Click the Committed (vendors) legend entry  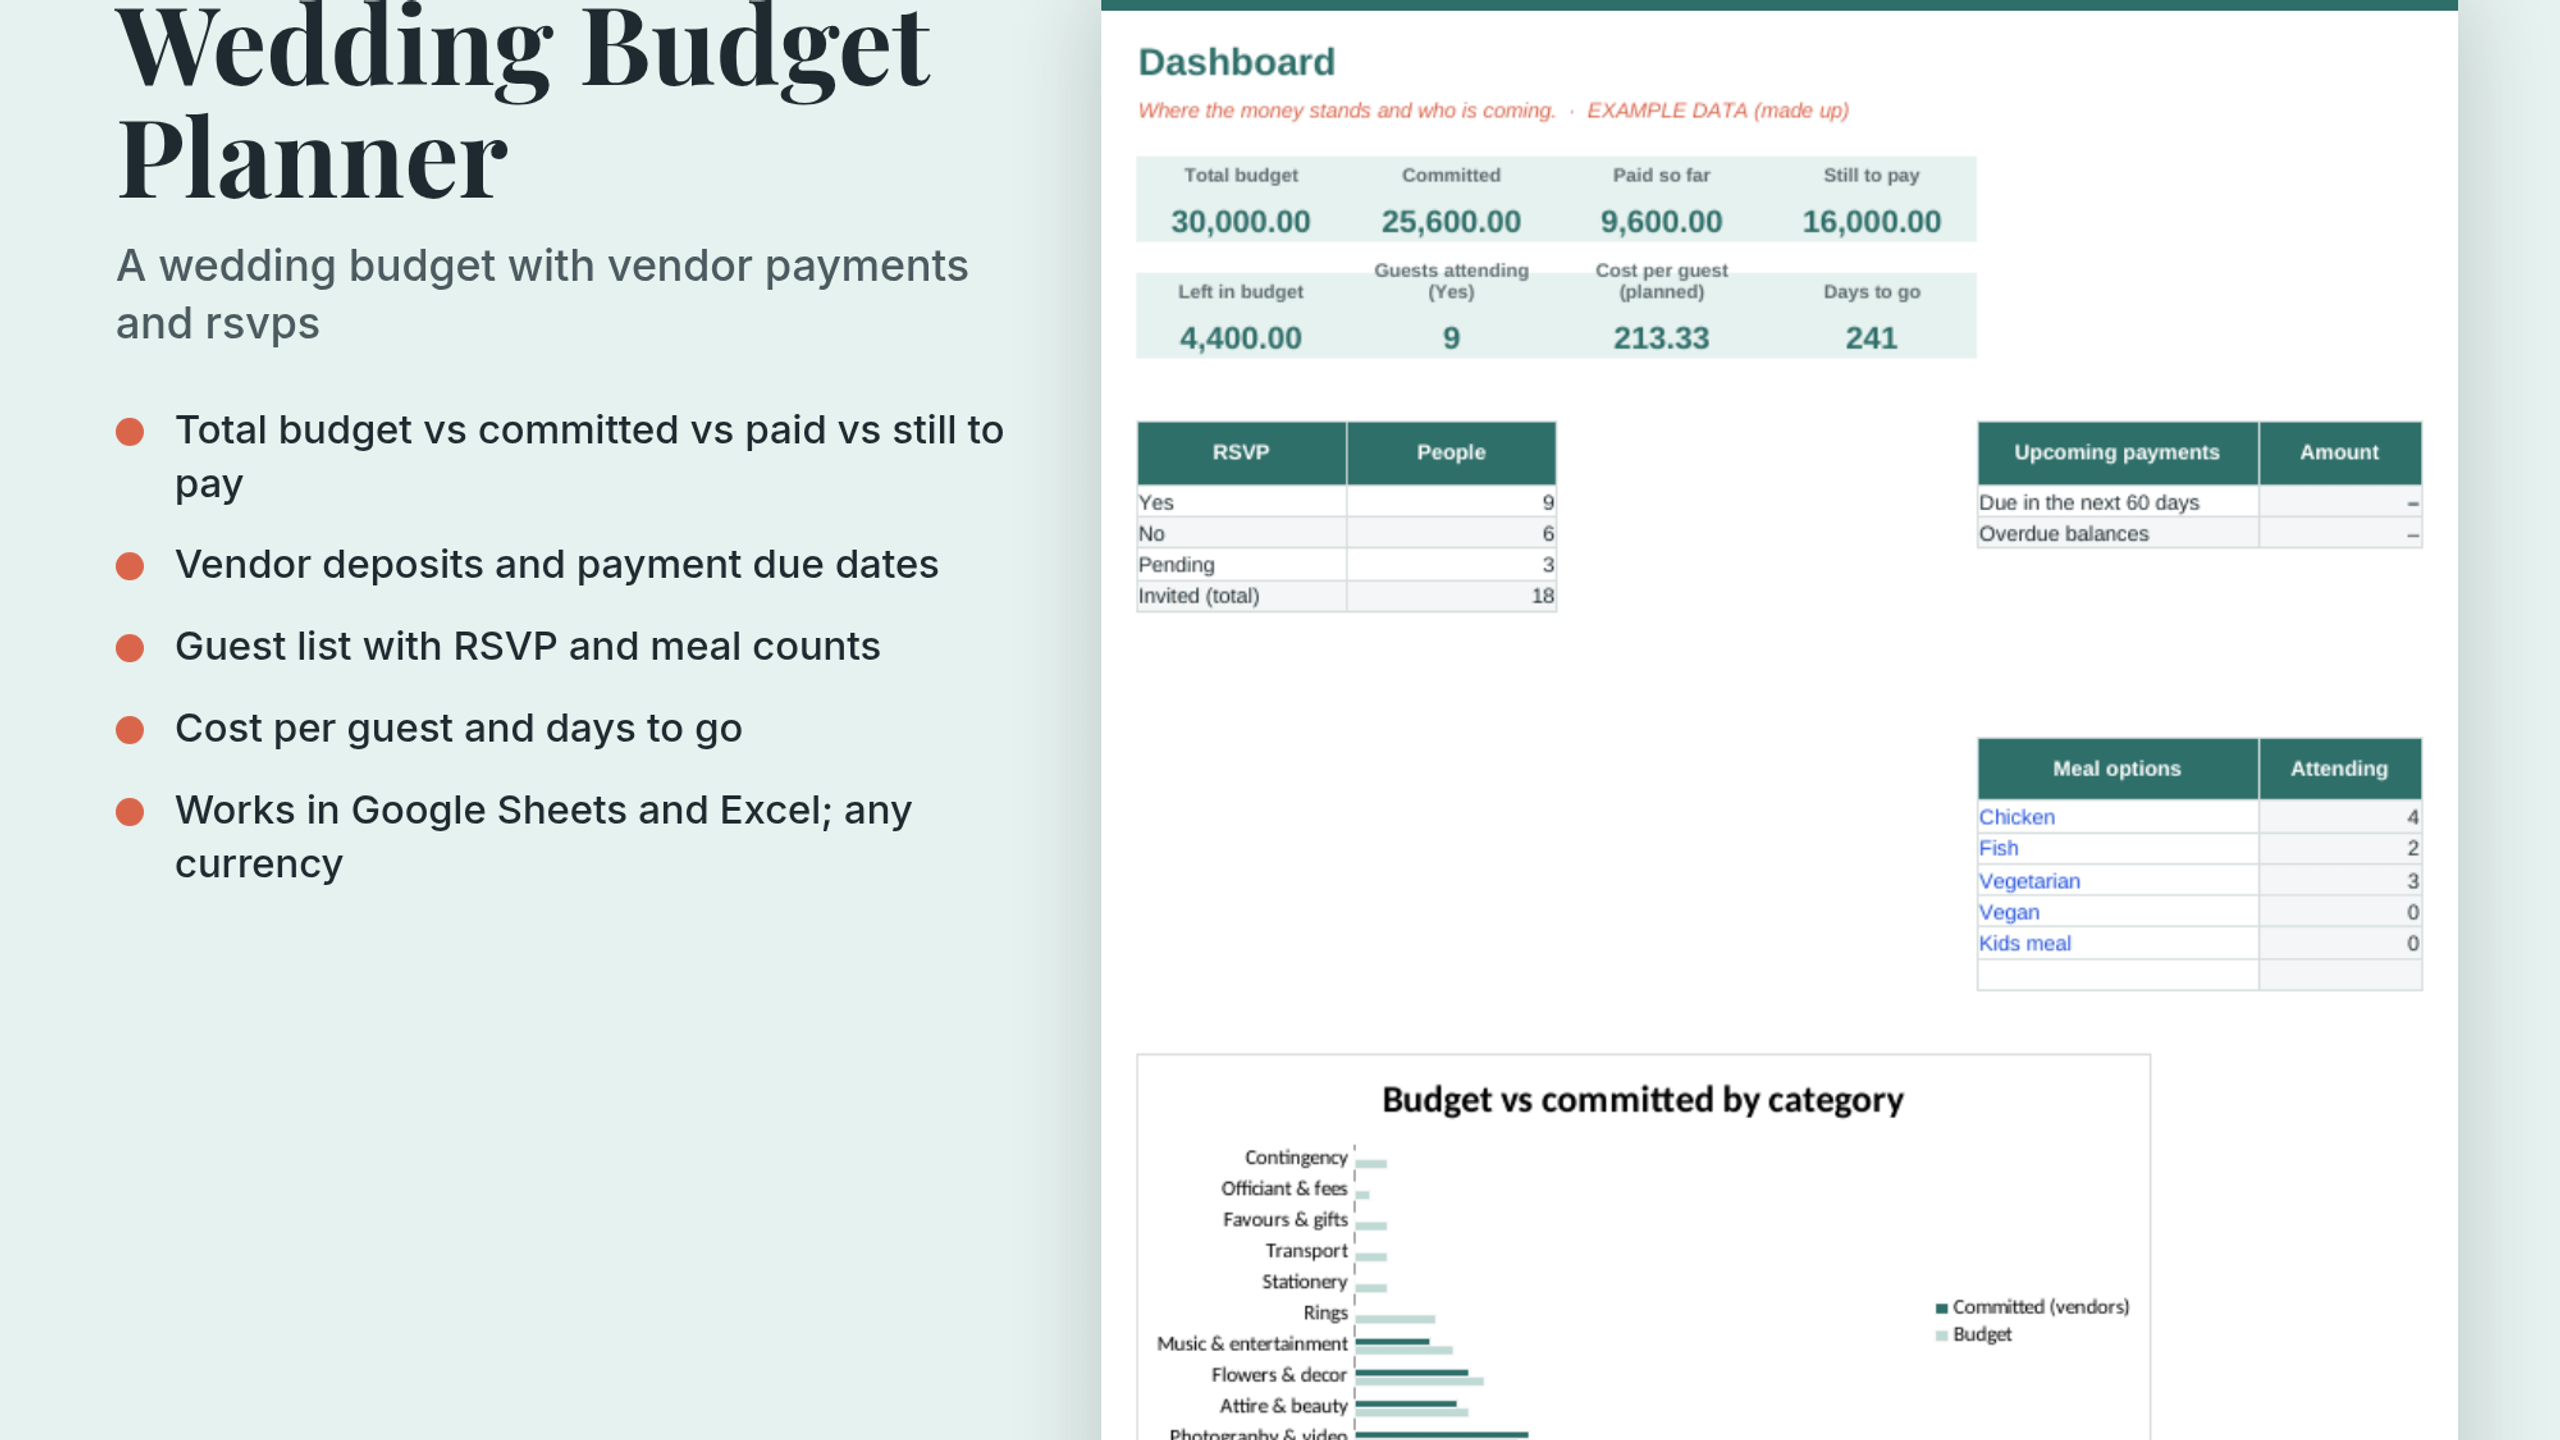[x=2032, y=1307]
